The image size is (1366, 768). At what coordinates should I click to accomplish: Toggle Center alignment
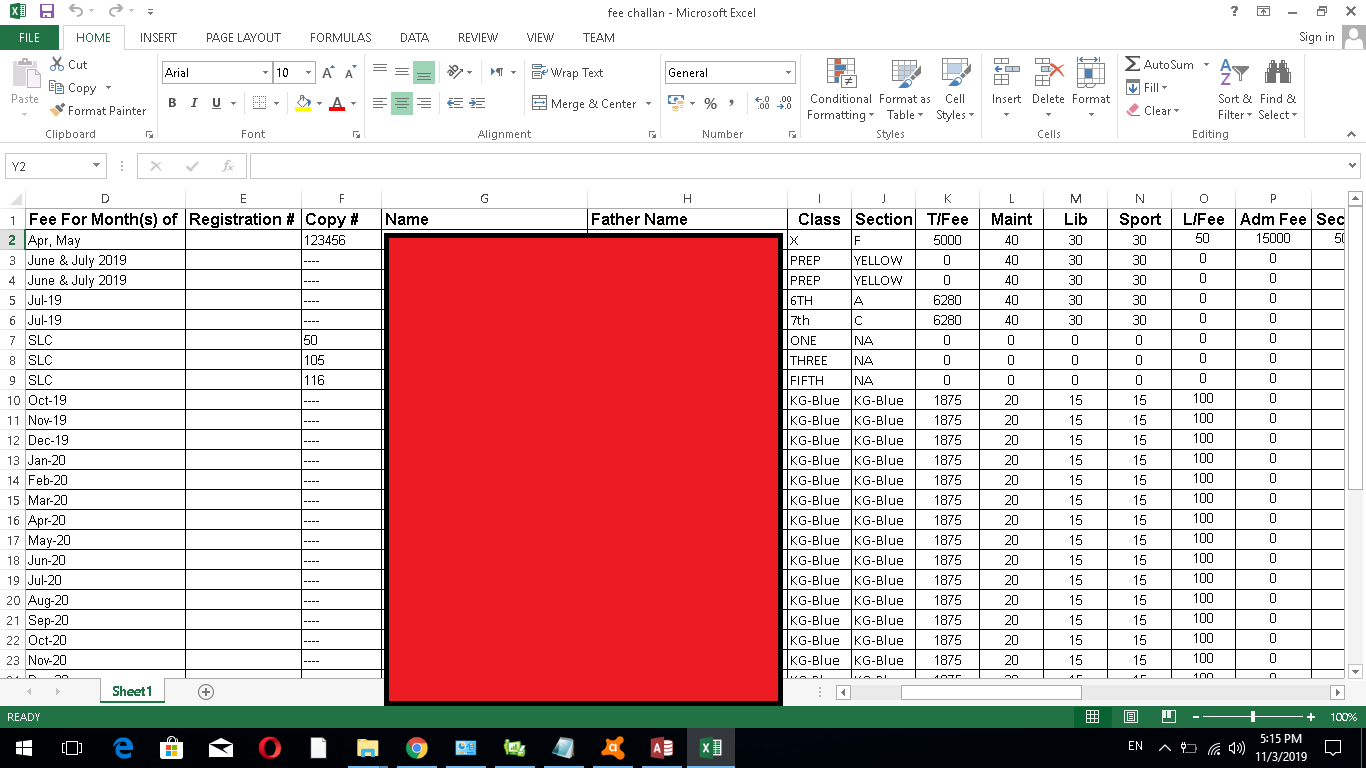tap(401, 103)
